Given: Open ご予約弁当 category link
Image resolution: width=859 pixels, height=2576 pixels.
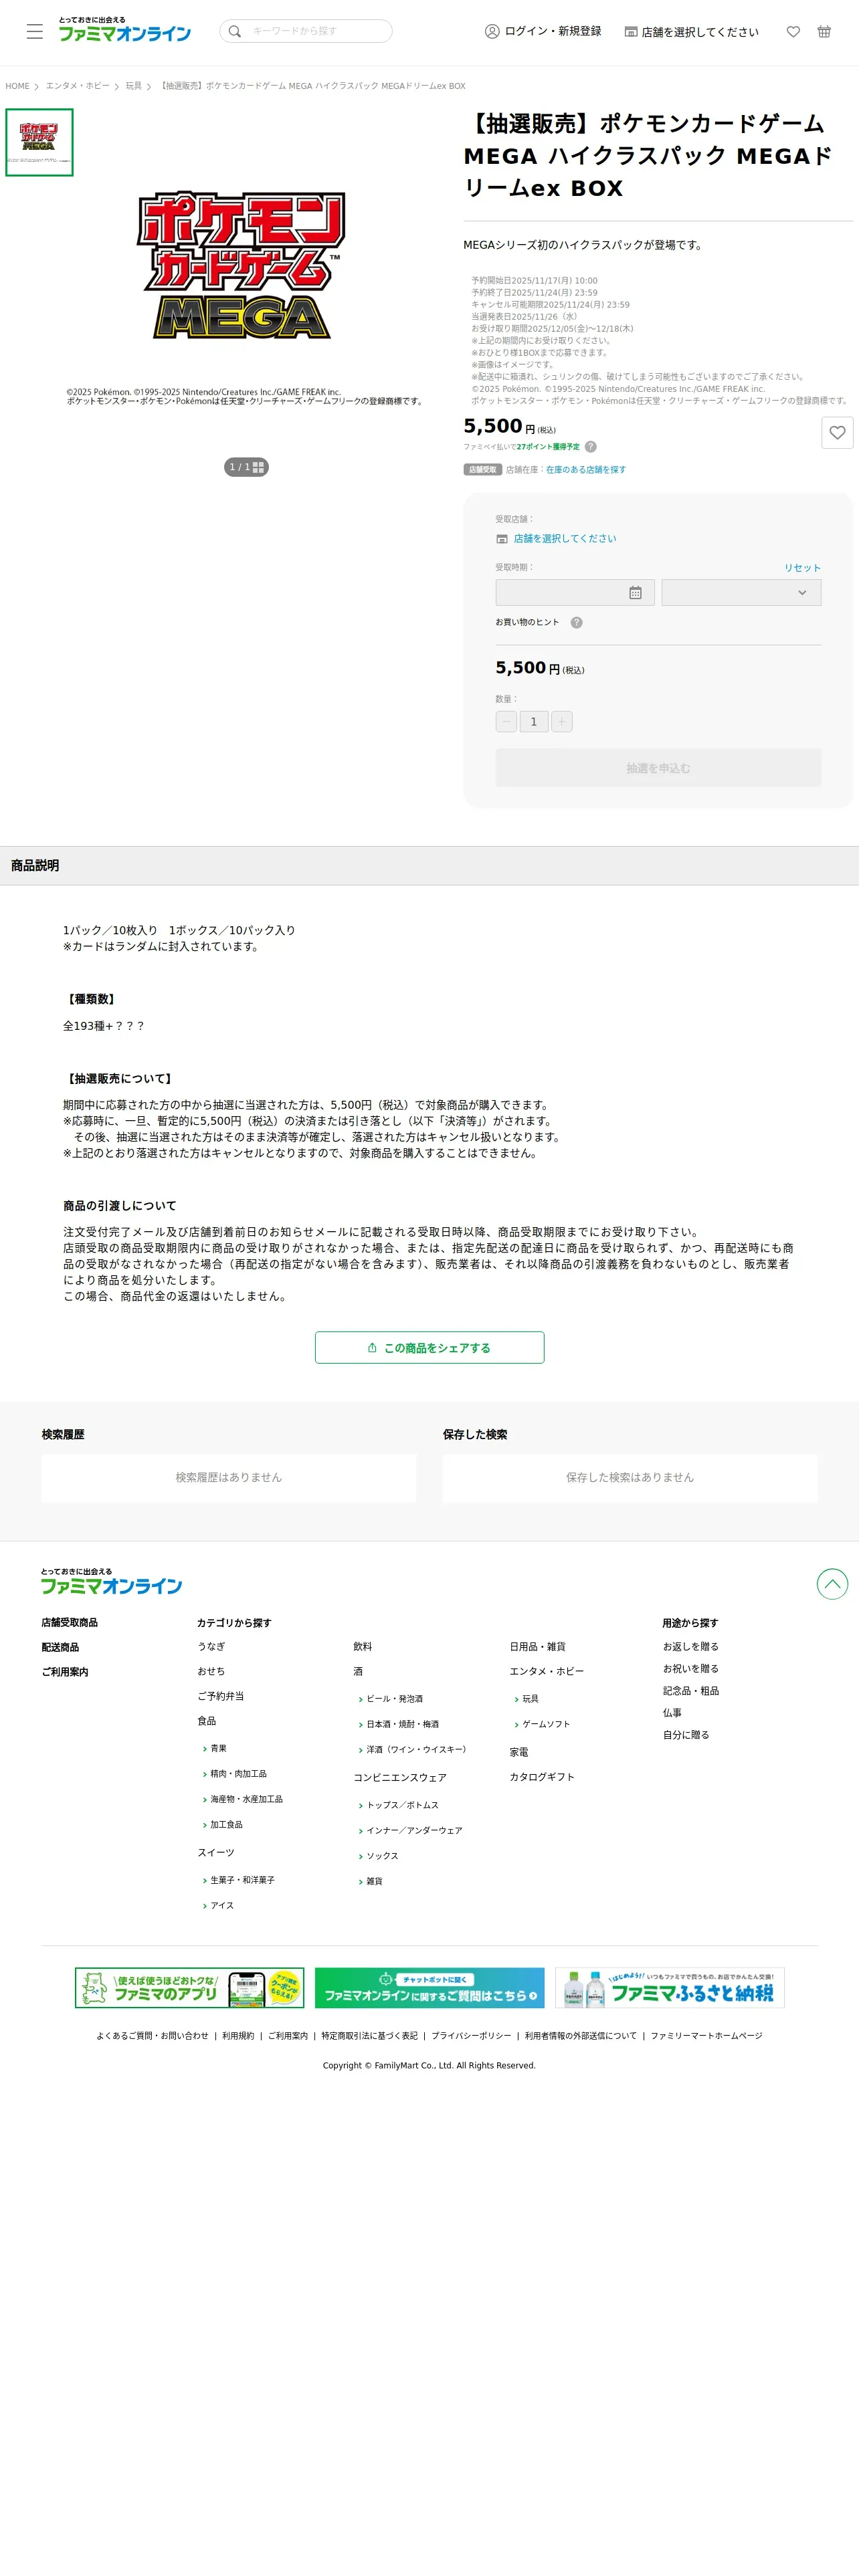Looking at the screenshot, I should coord(220,1696).
